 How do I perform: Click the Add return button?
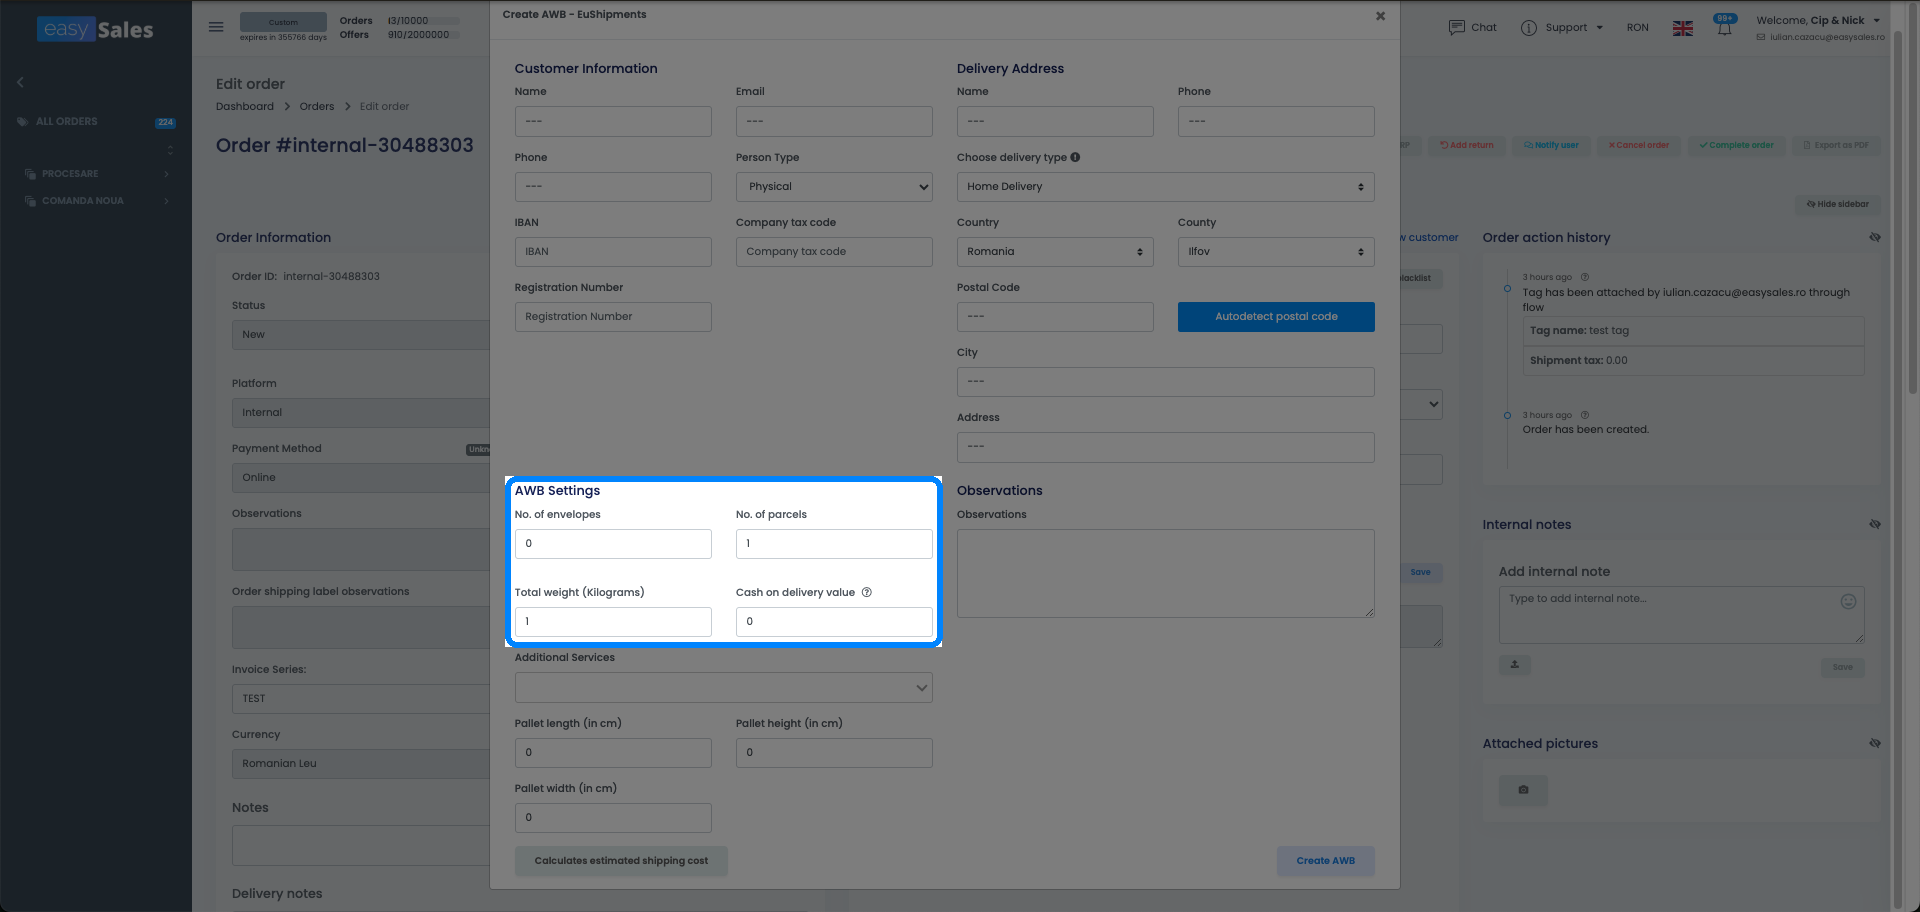click(x=1467, y=145)
